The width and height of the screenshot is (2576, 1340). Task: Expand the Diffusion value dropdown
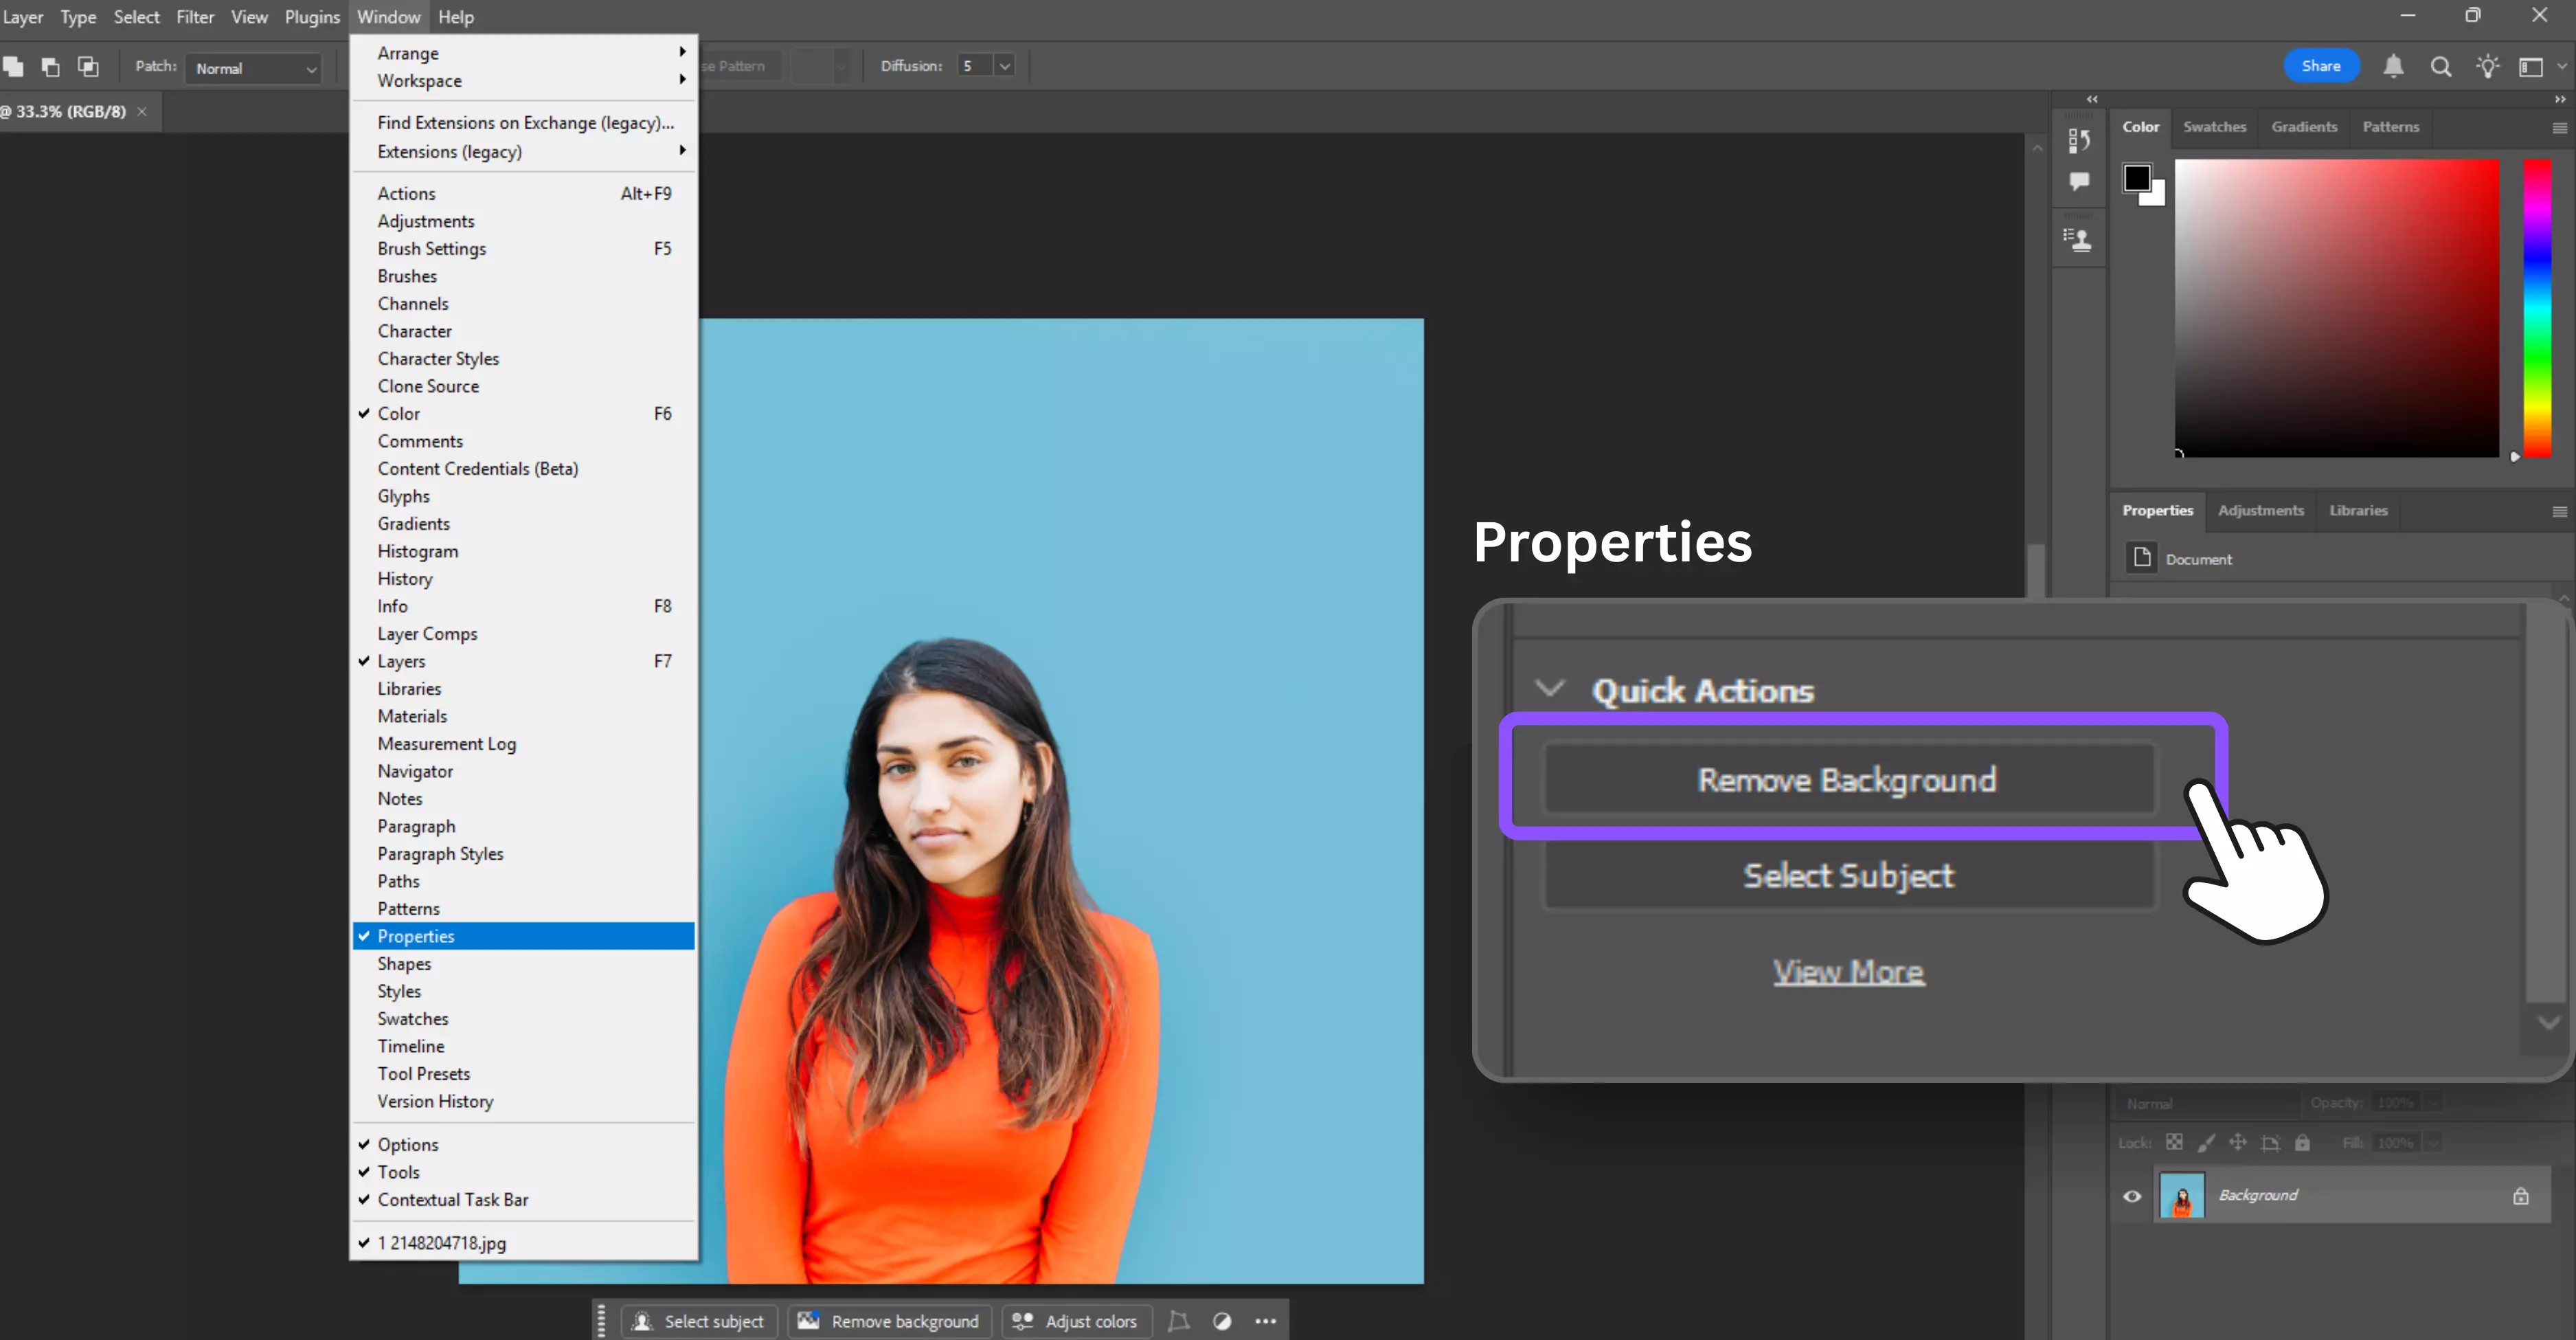(1004, 66)
